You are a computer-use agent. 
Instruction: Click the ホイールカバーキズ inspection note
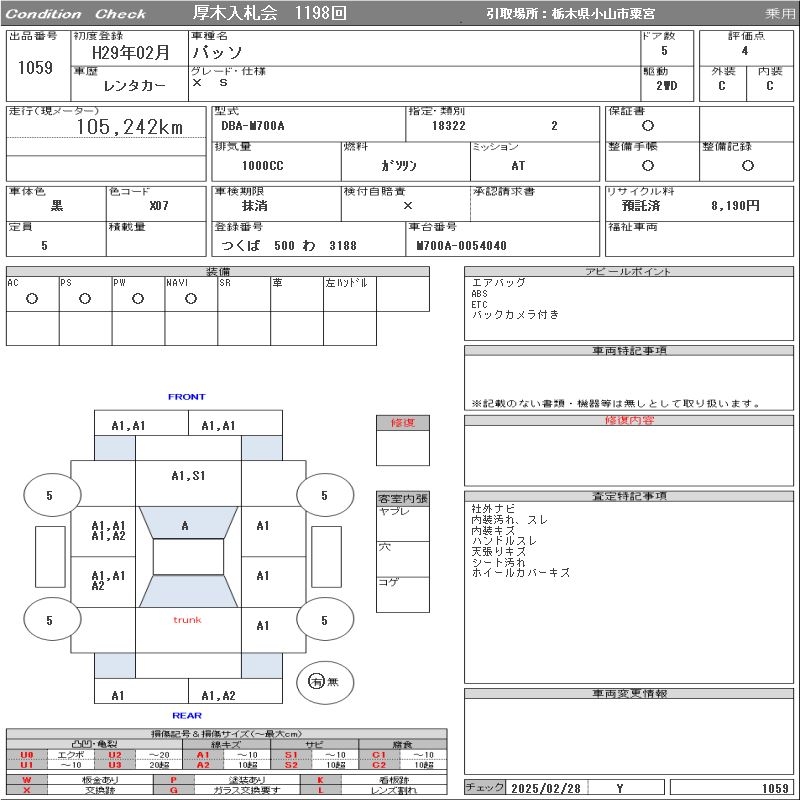click(520, 573)
